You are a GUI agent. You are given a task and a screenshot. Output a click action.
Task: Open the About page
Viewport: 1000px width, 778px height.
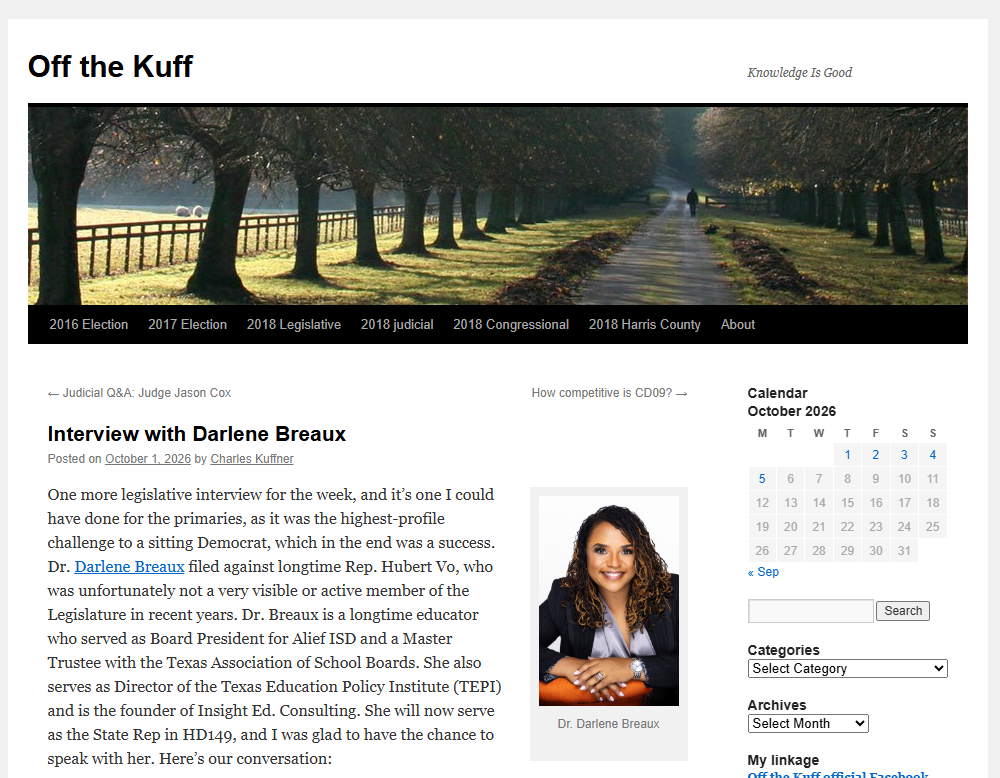[x=738, y=325]
